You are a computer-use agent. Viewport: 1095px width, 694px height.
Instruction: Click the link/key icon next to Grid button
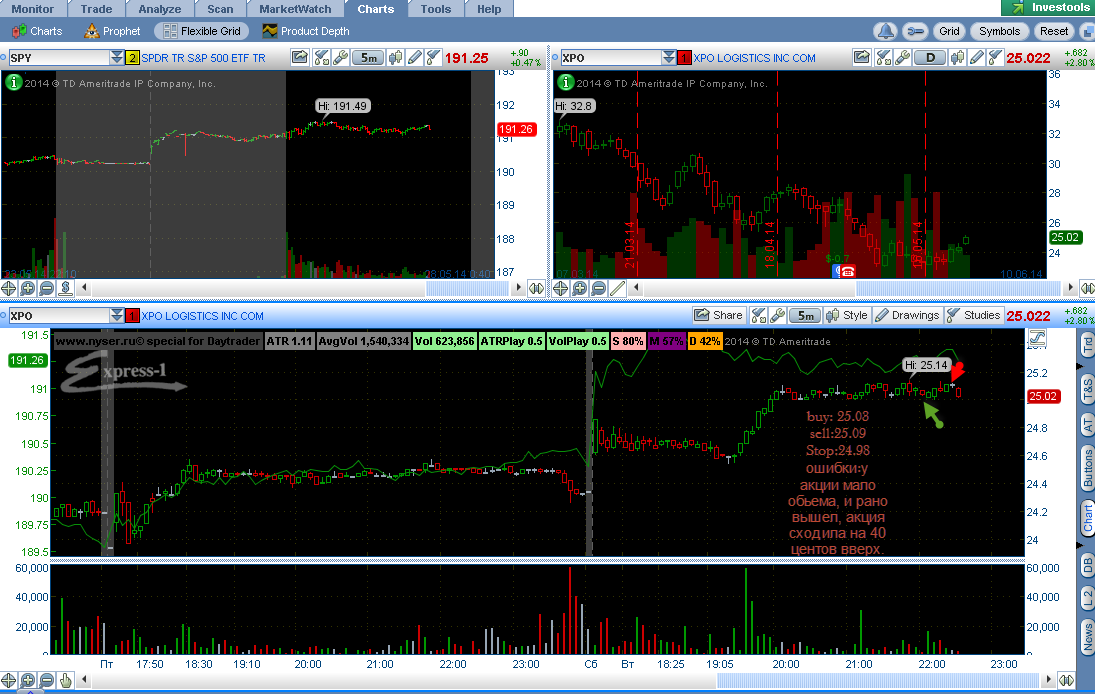coord(914,31)
